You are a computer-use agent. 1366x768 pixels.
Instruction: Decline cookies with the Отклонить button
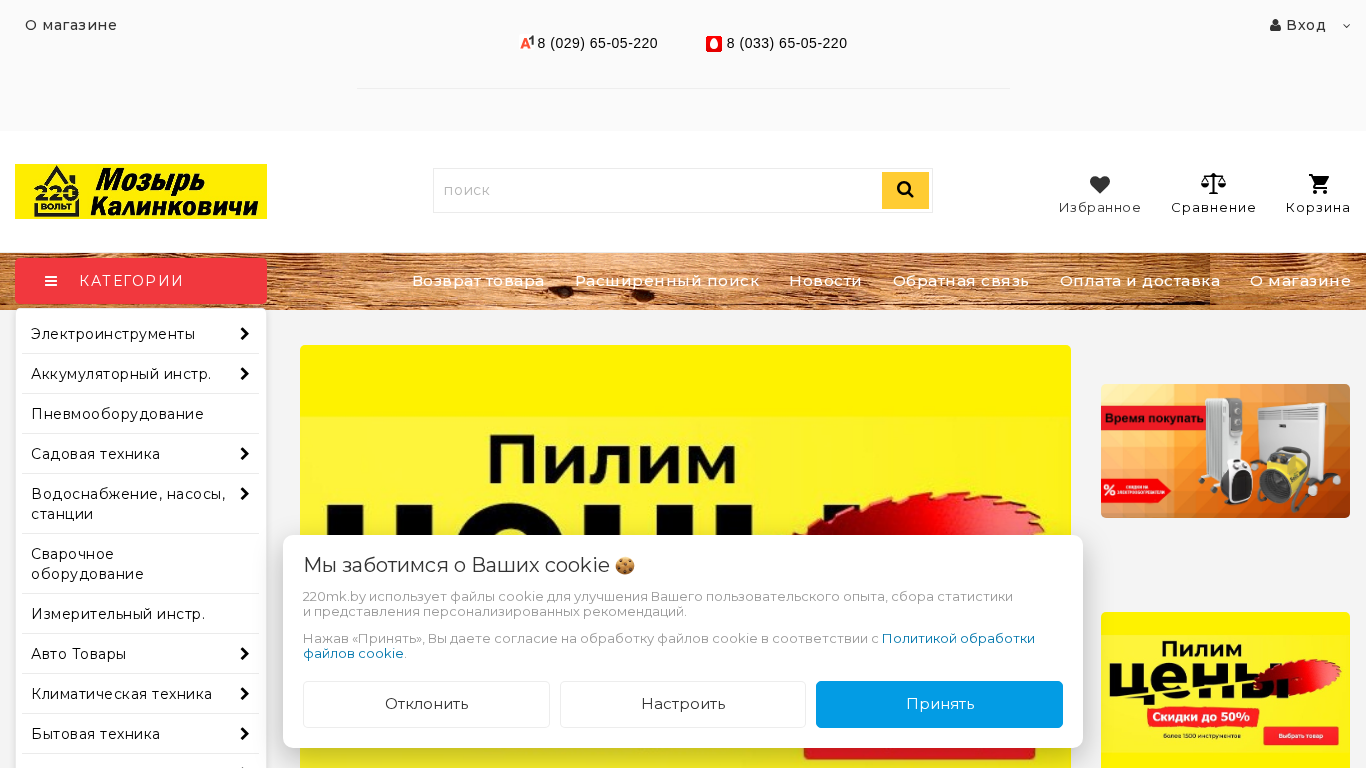click(x=426, y=704)
